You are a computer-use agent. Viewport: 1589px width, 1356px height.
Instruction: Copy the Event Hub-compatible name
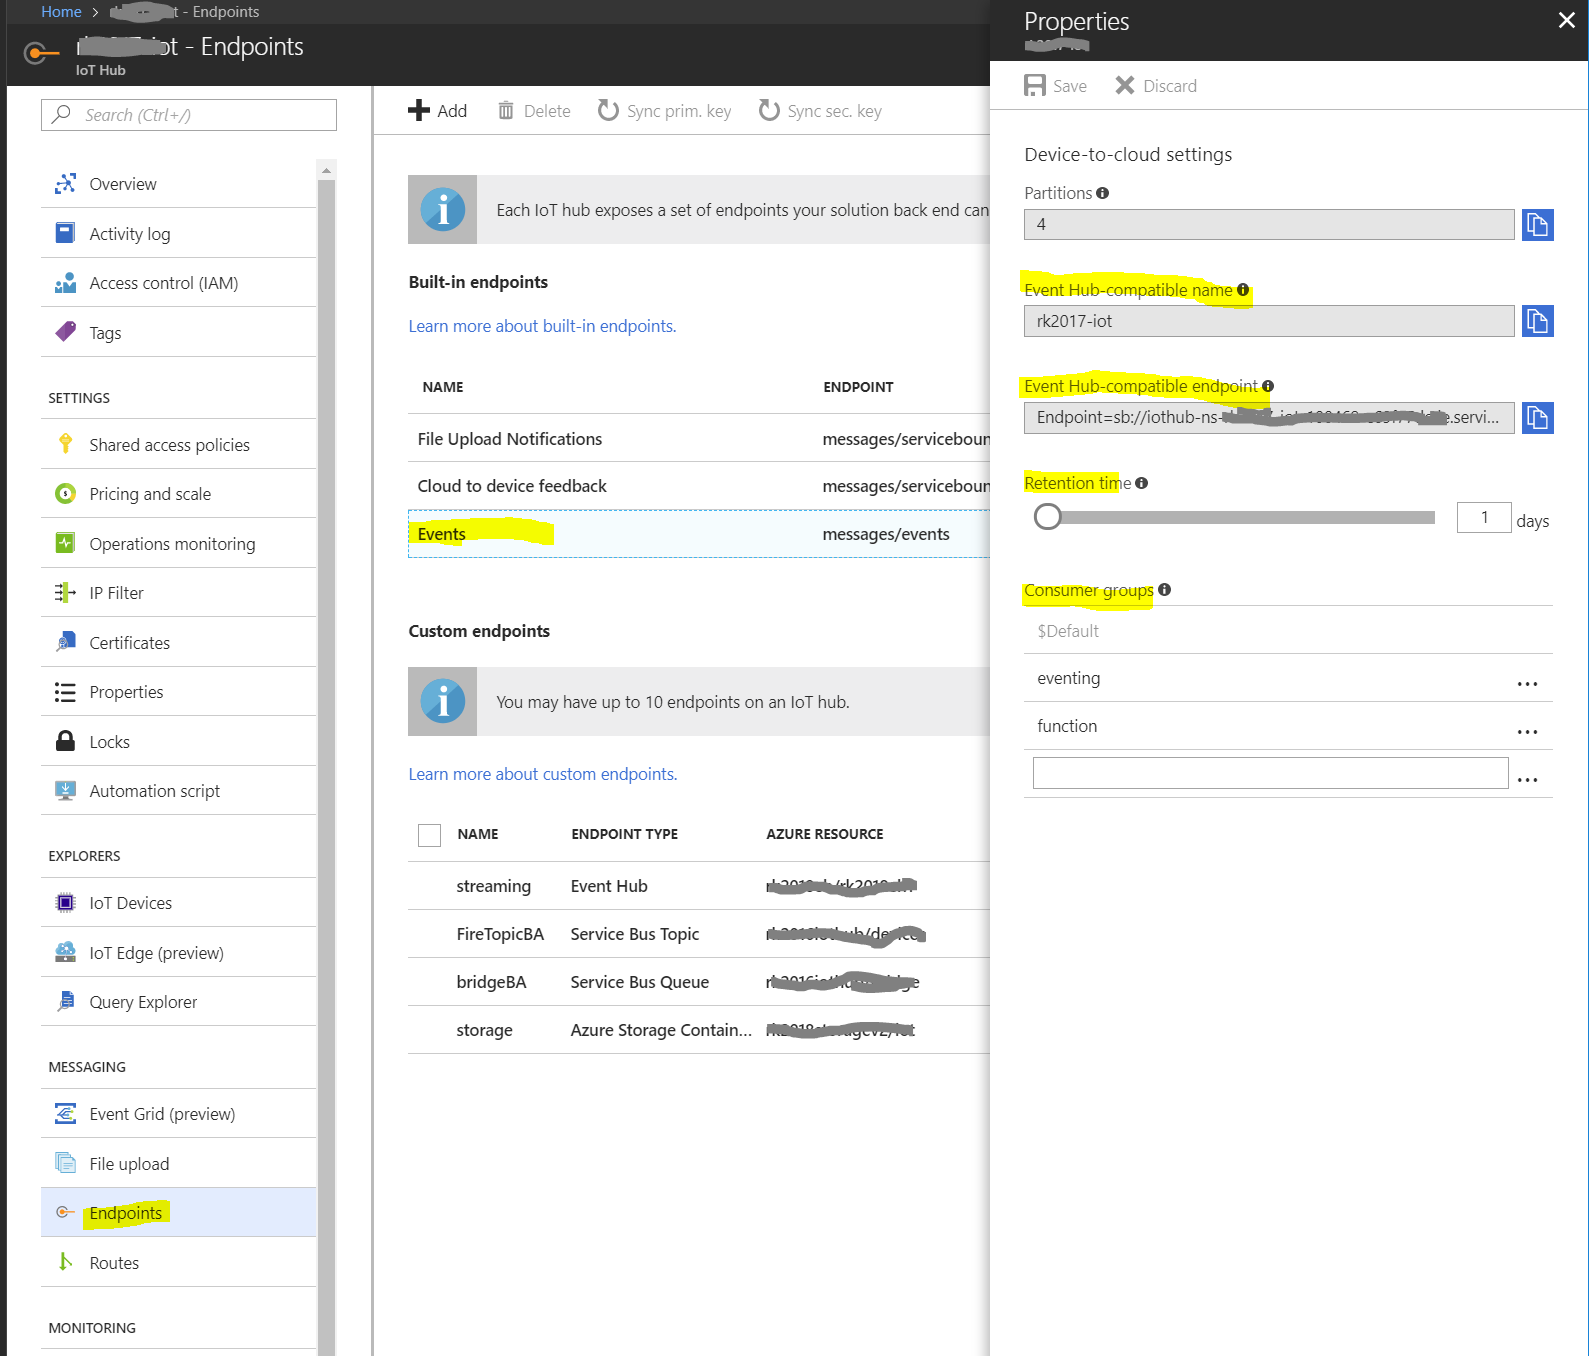coord(1537,321)
